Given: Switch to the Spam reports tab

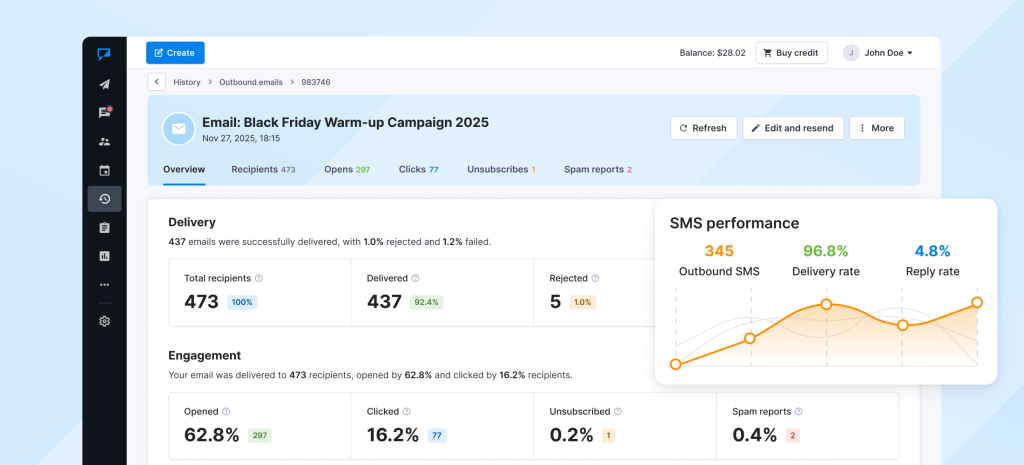Looking at the screenshot, I should point(597,170).
